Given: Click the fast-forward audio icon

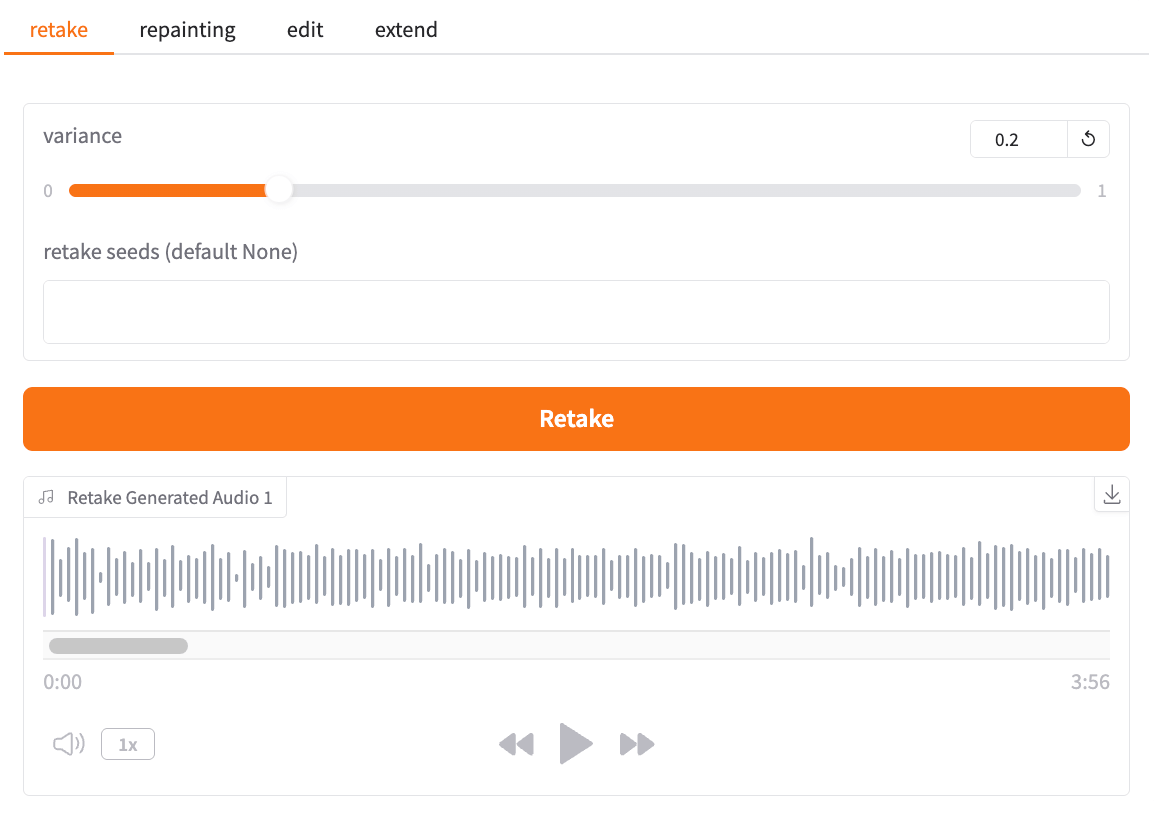Looking at the screenshot, I should point(637,744).
